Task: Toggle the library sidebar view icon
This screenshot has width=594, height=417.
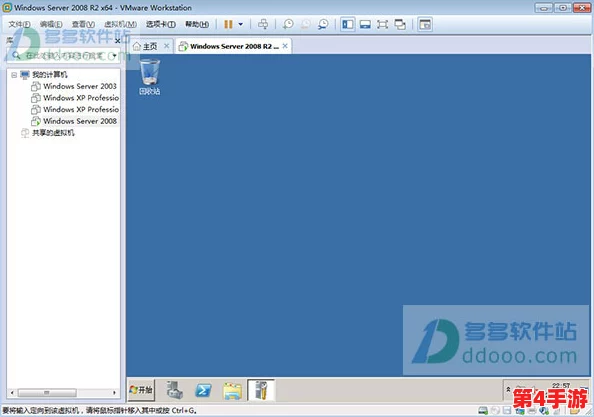Action: [347, 25]
